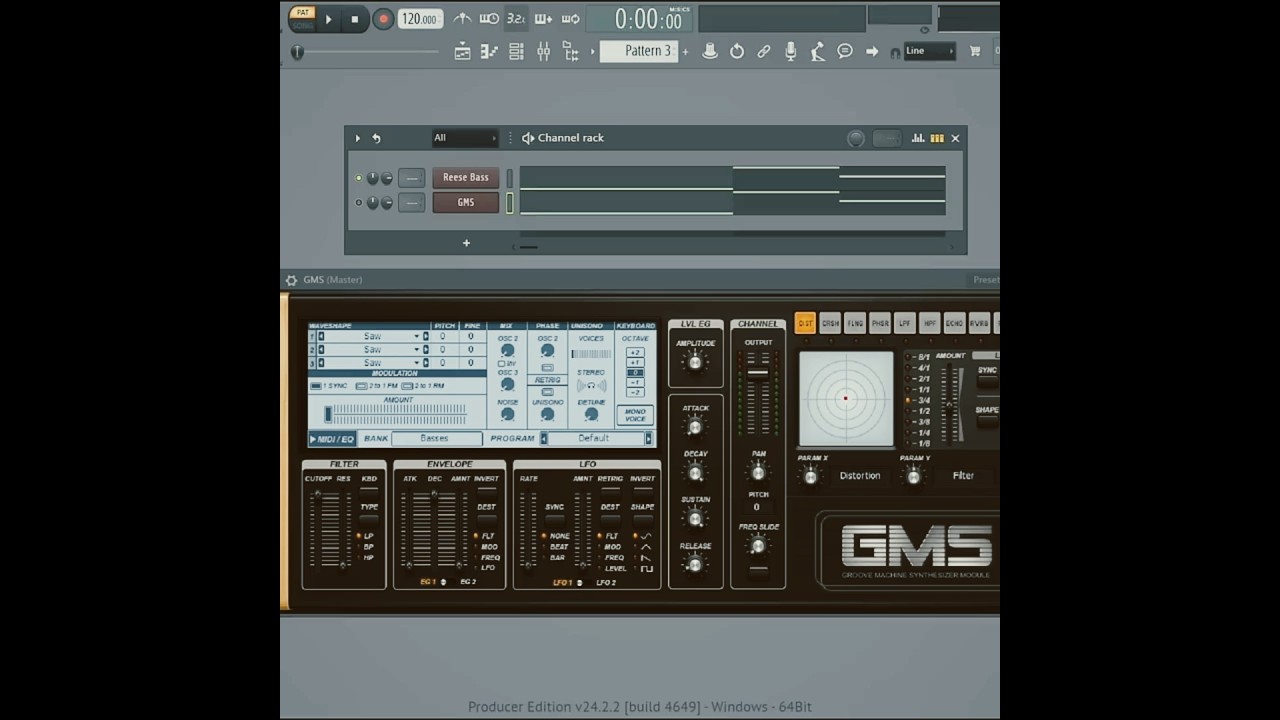This screenshot has width=1280, height=720.
Task: Add a new pattern with plus button
Action: coord(685,52)
